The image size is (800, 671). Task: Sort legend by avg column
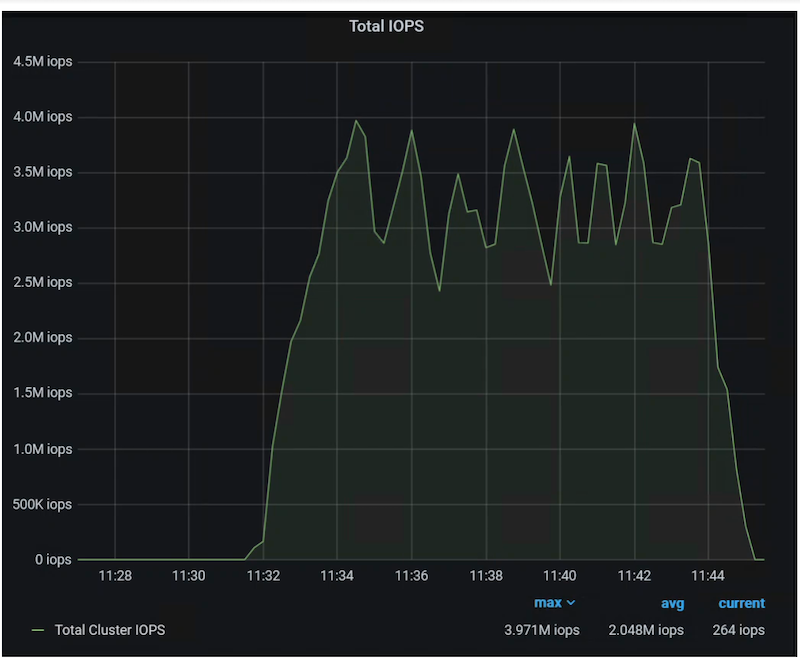tap(672, 604)
